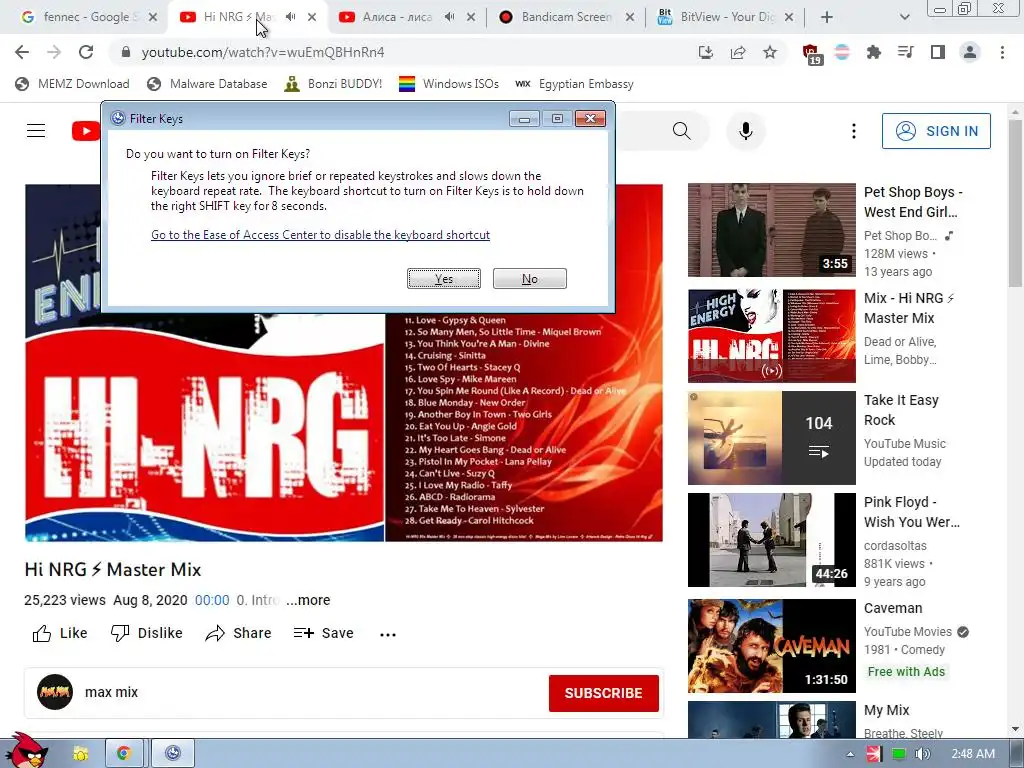Open the Take It Easy Rock playlist thumbnail
The height and width of the screenshot is (768, 1024).
click(x=771, y=438)
